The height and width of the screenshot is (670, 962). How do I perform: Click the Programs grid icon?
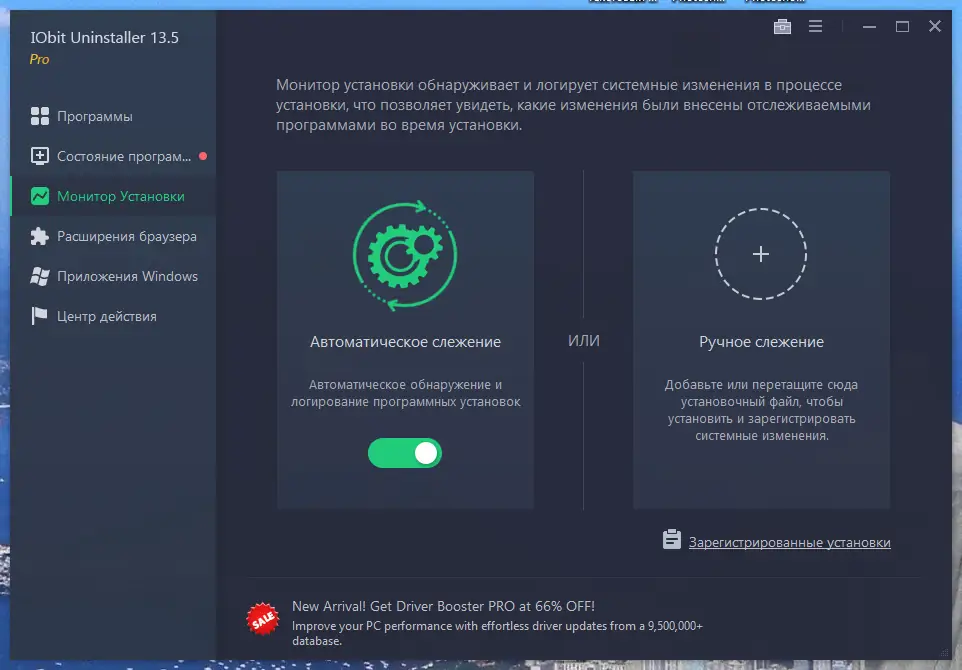pos(40,116)
